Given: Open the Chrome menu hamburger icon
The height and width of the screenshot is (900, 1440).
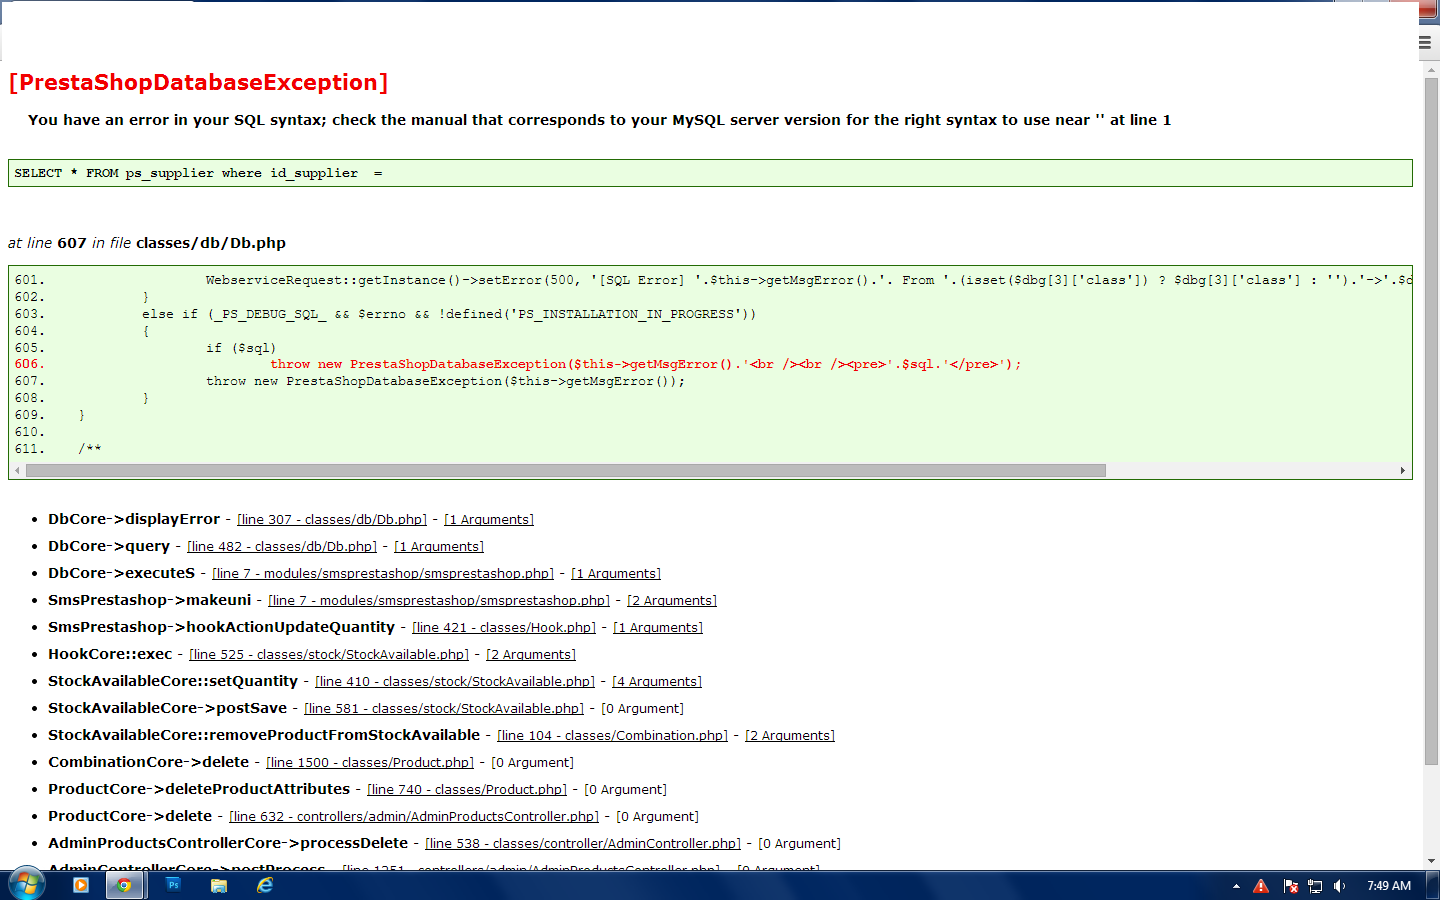Looking at the screenshot, I should pyautogui.click(x=1425, y=43).
